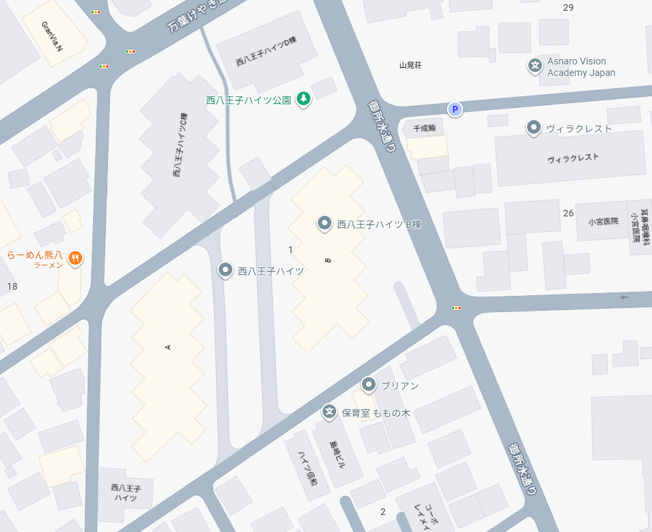Click the ブリアン place marker pin

[x=368, y=385]
